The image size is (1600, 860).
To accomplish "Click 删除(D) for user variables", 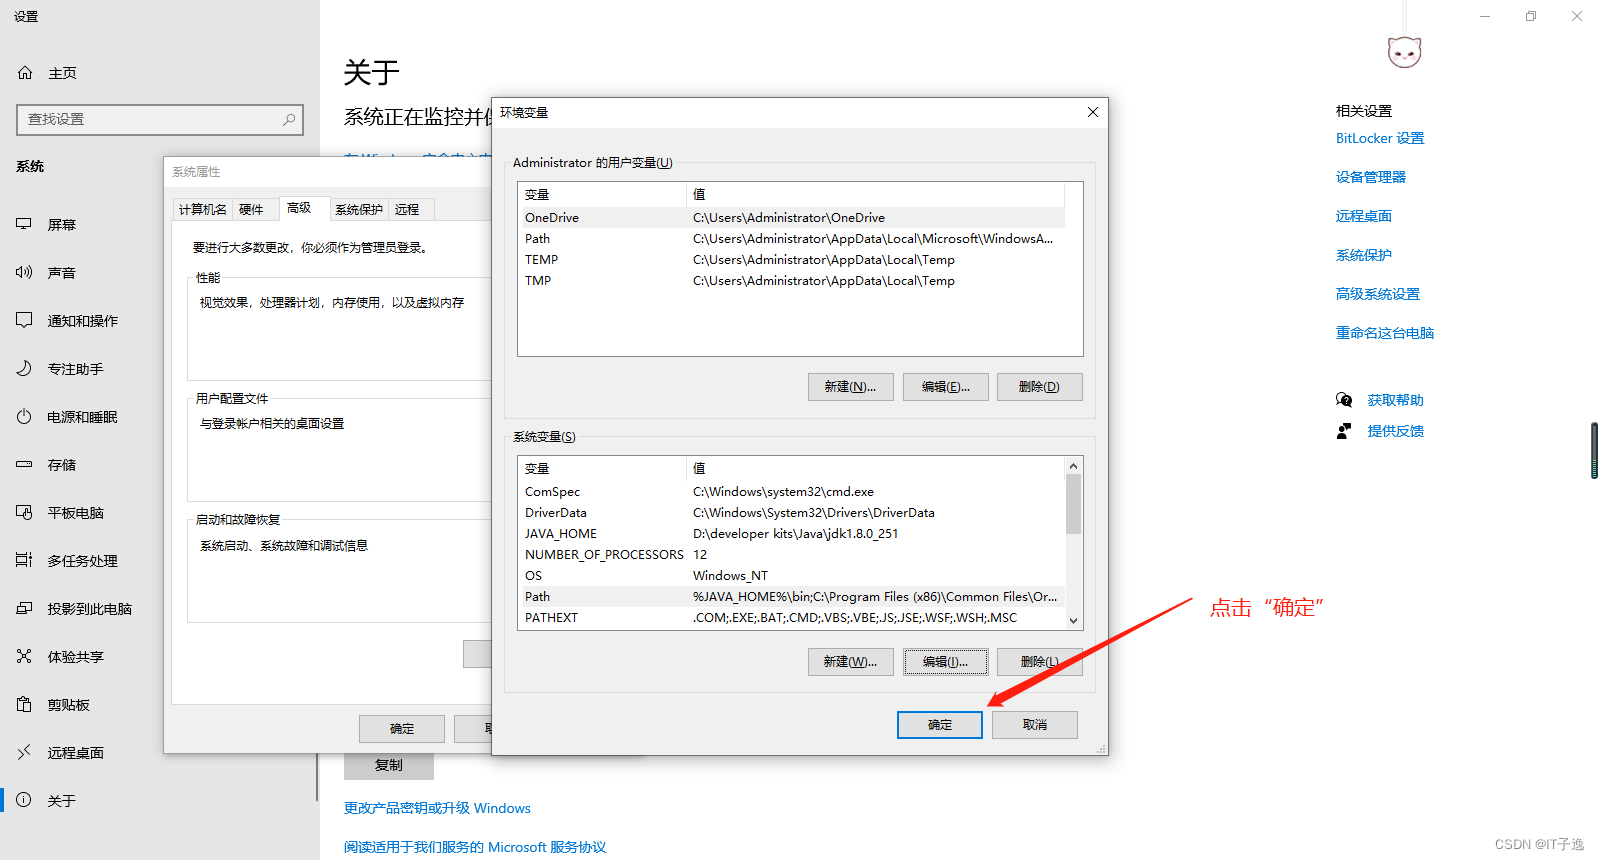I will pos(1039,387).
